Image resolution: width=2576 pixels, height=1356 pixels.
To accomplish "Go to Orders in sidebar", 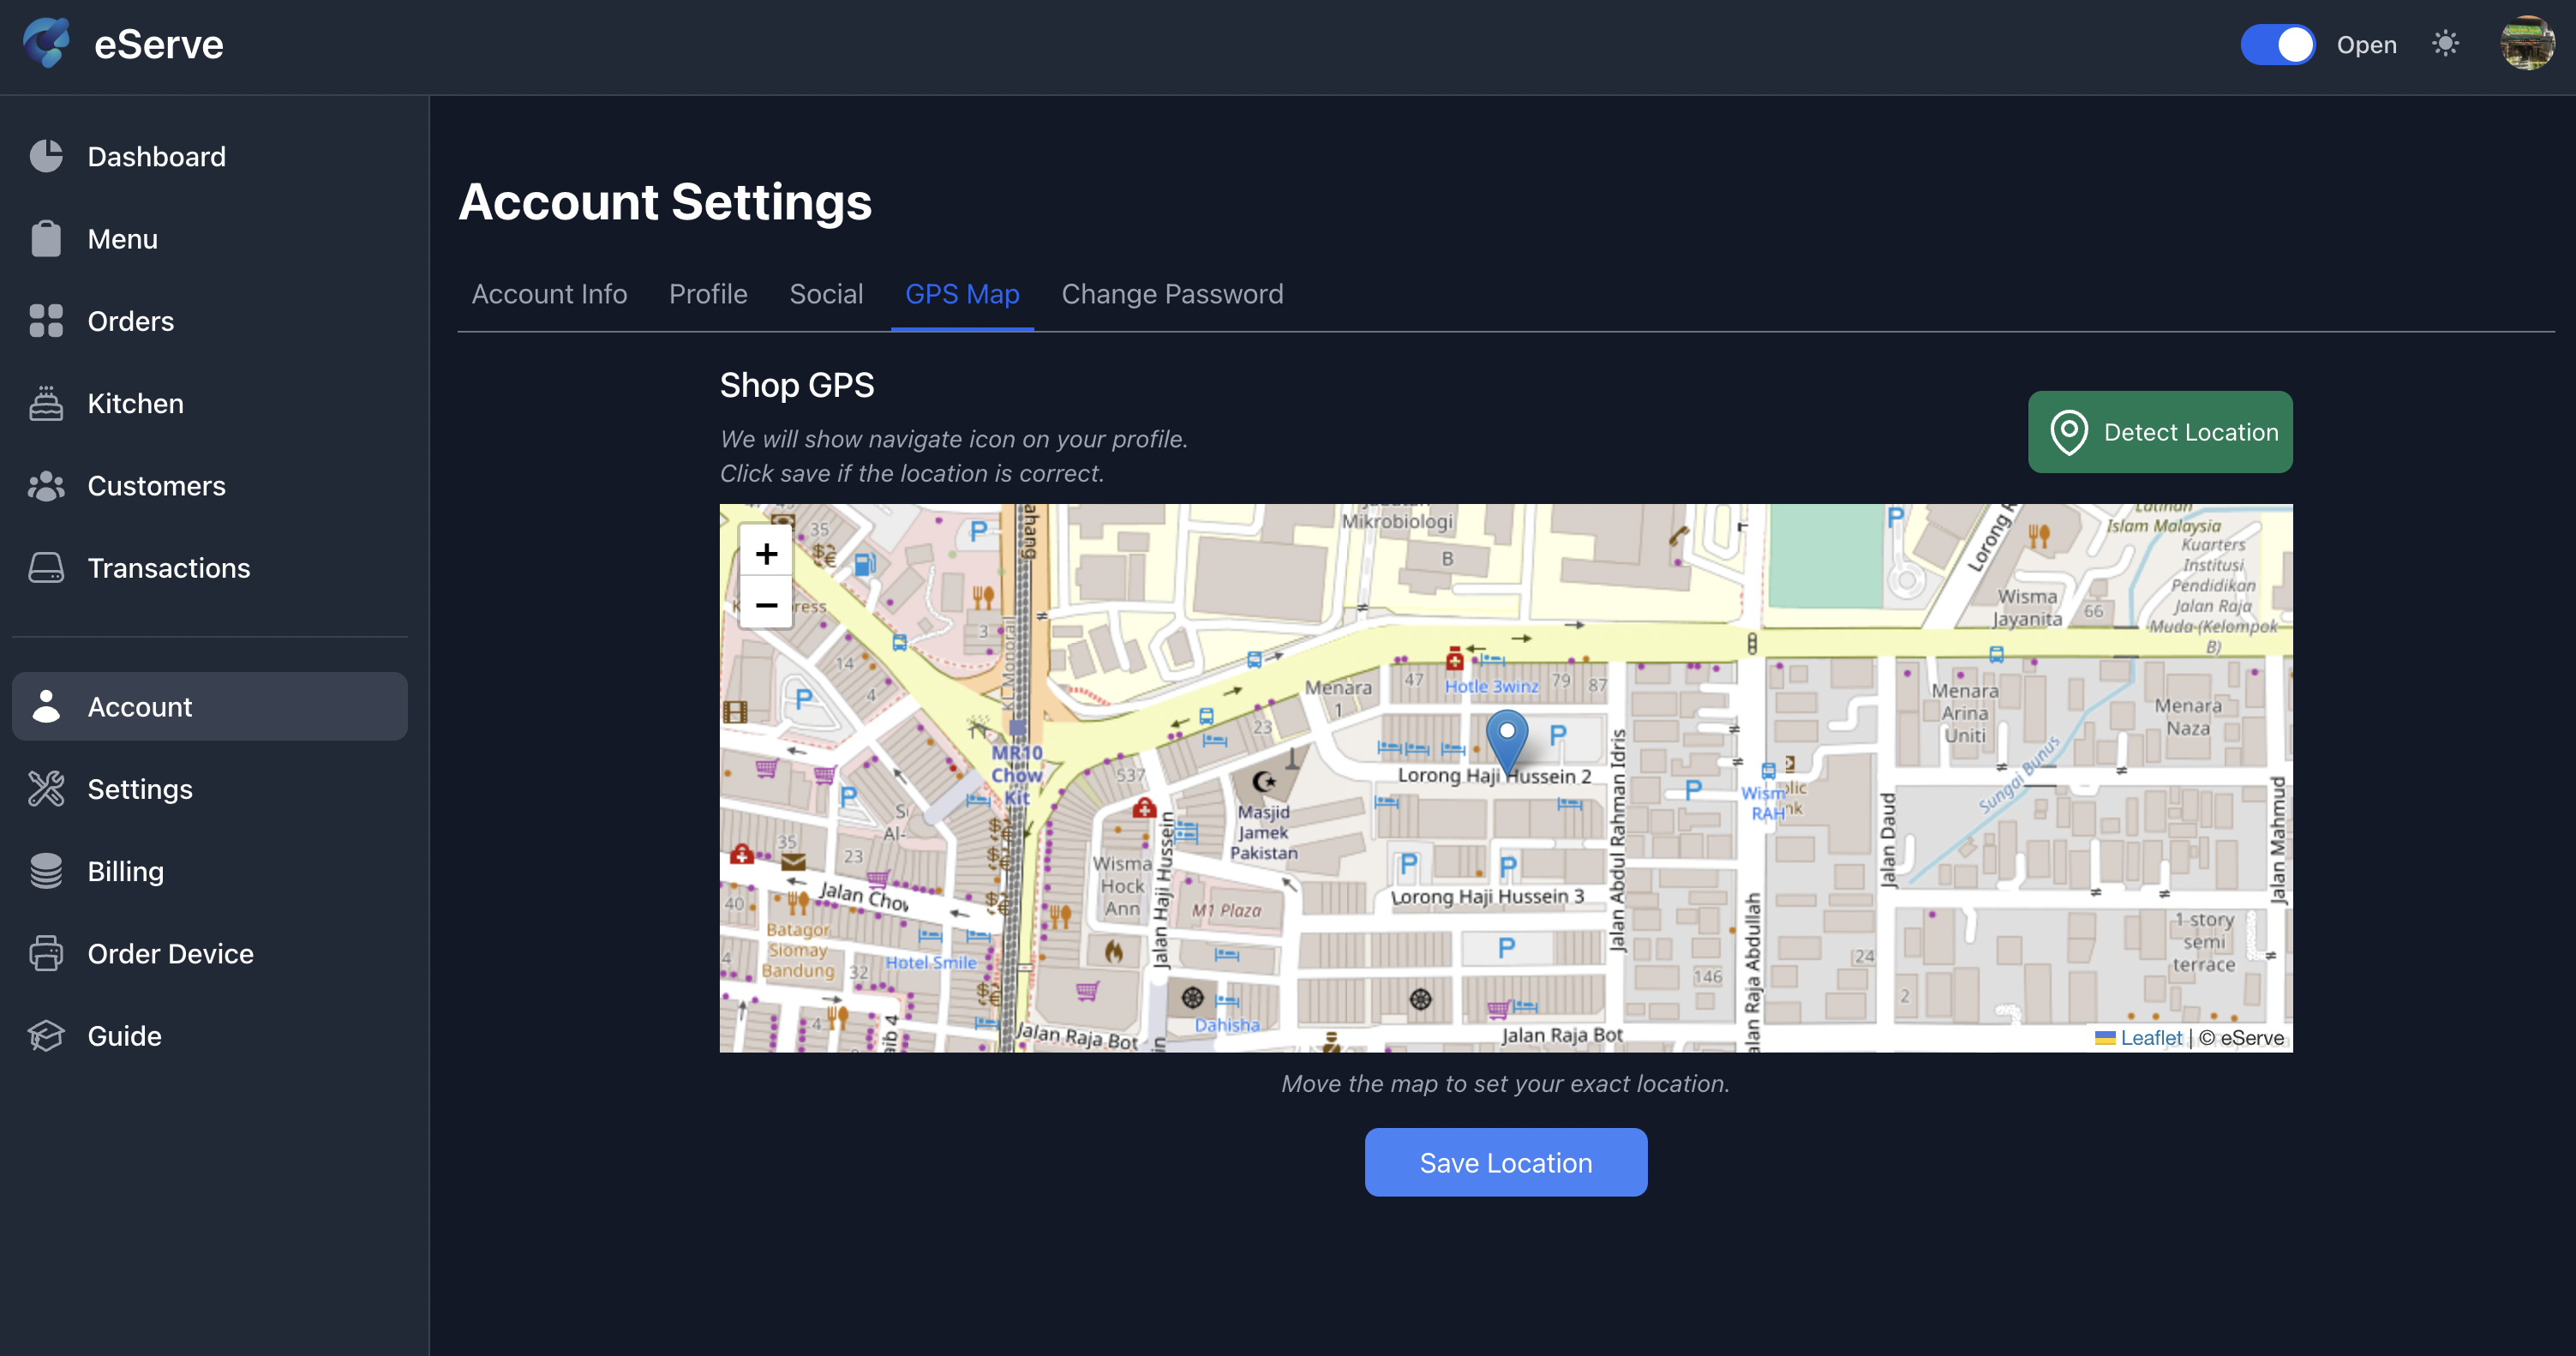I will 130,321.
